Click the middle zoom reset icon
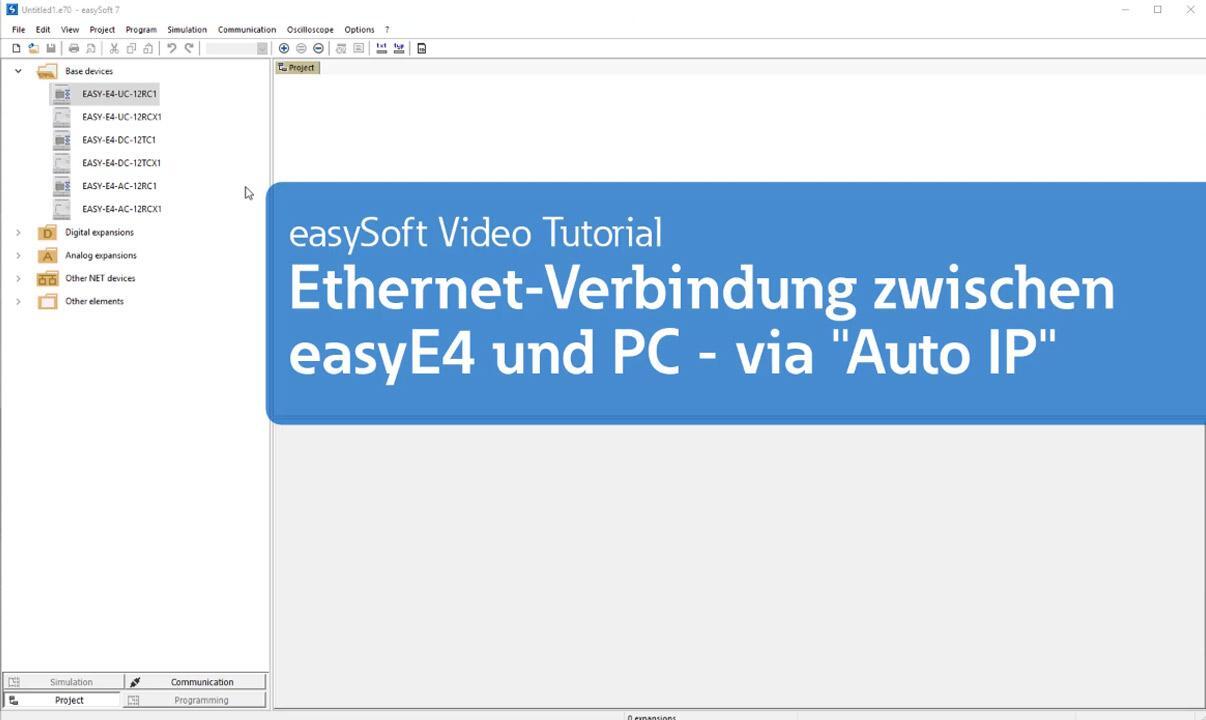The height and width of the screenshot is (720, 1206). pos(301,48)
